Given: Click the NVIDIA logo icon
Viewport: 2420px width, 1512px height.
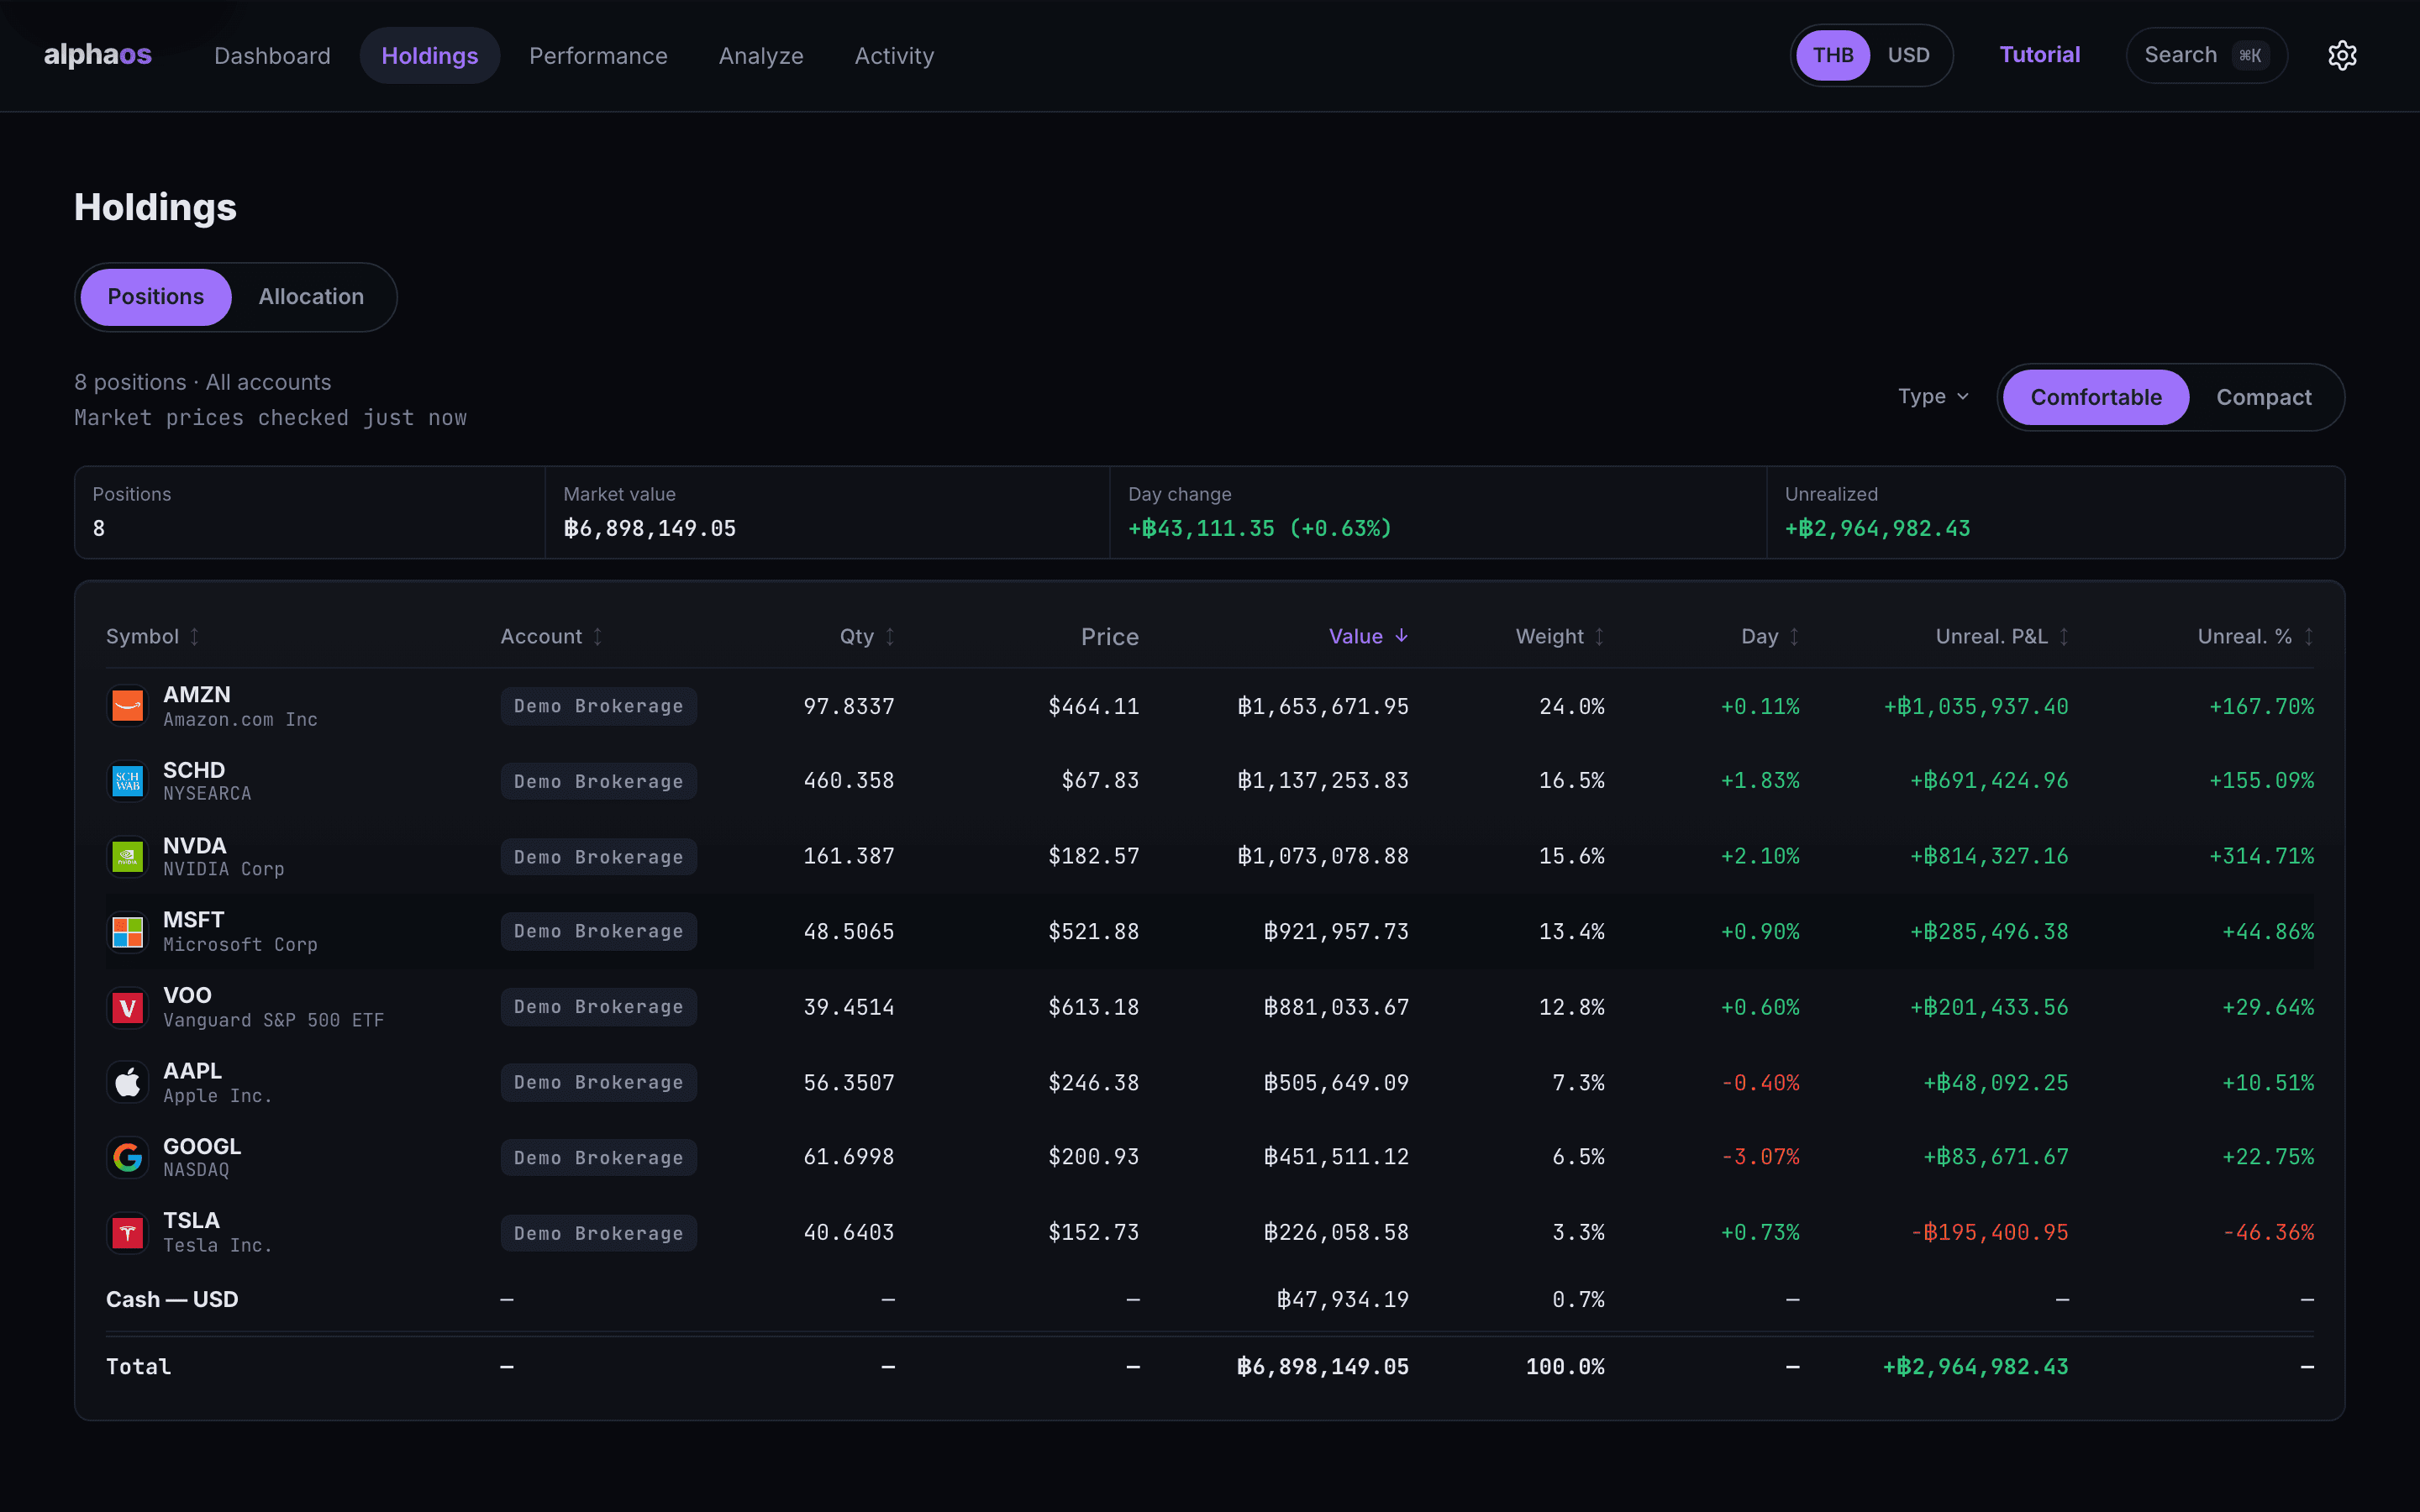Looking at the screenshot, I should click(x=127, y=857).
